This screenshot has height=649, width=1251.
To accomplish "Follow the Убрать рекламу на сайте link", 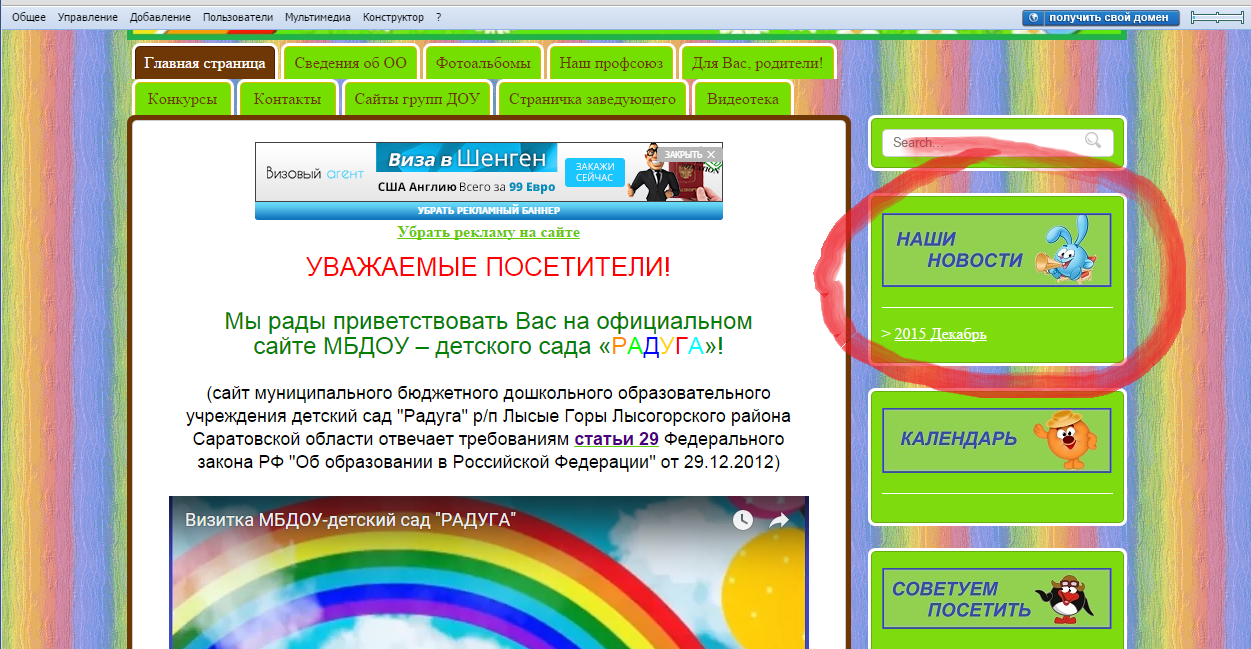I will click(x=488, y=232).
